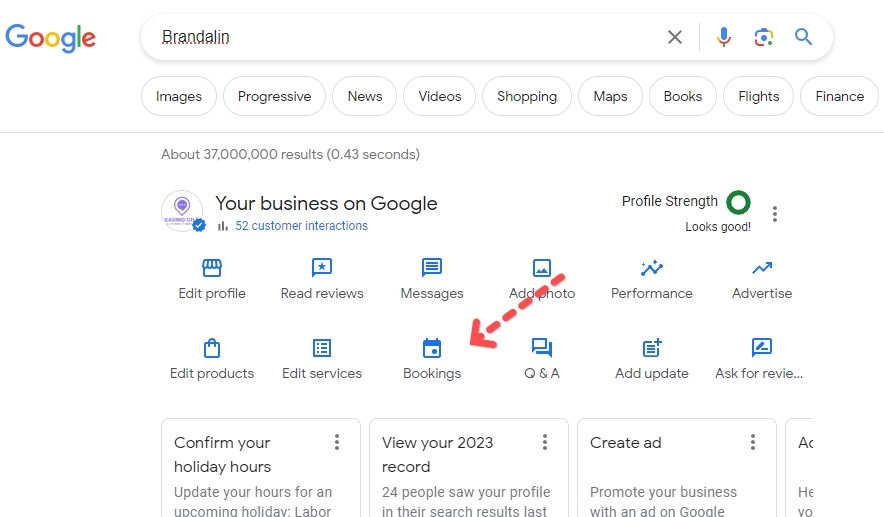Screen dimensions: 884x517
Task: Open Google Lens image search
Action: [763, 37]
